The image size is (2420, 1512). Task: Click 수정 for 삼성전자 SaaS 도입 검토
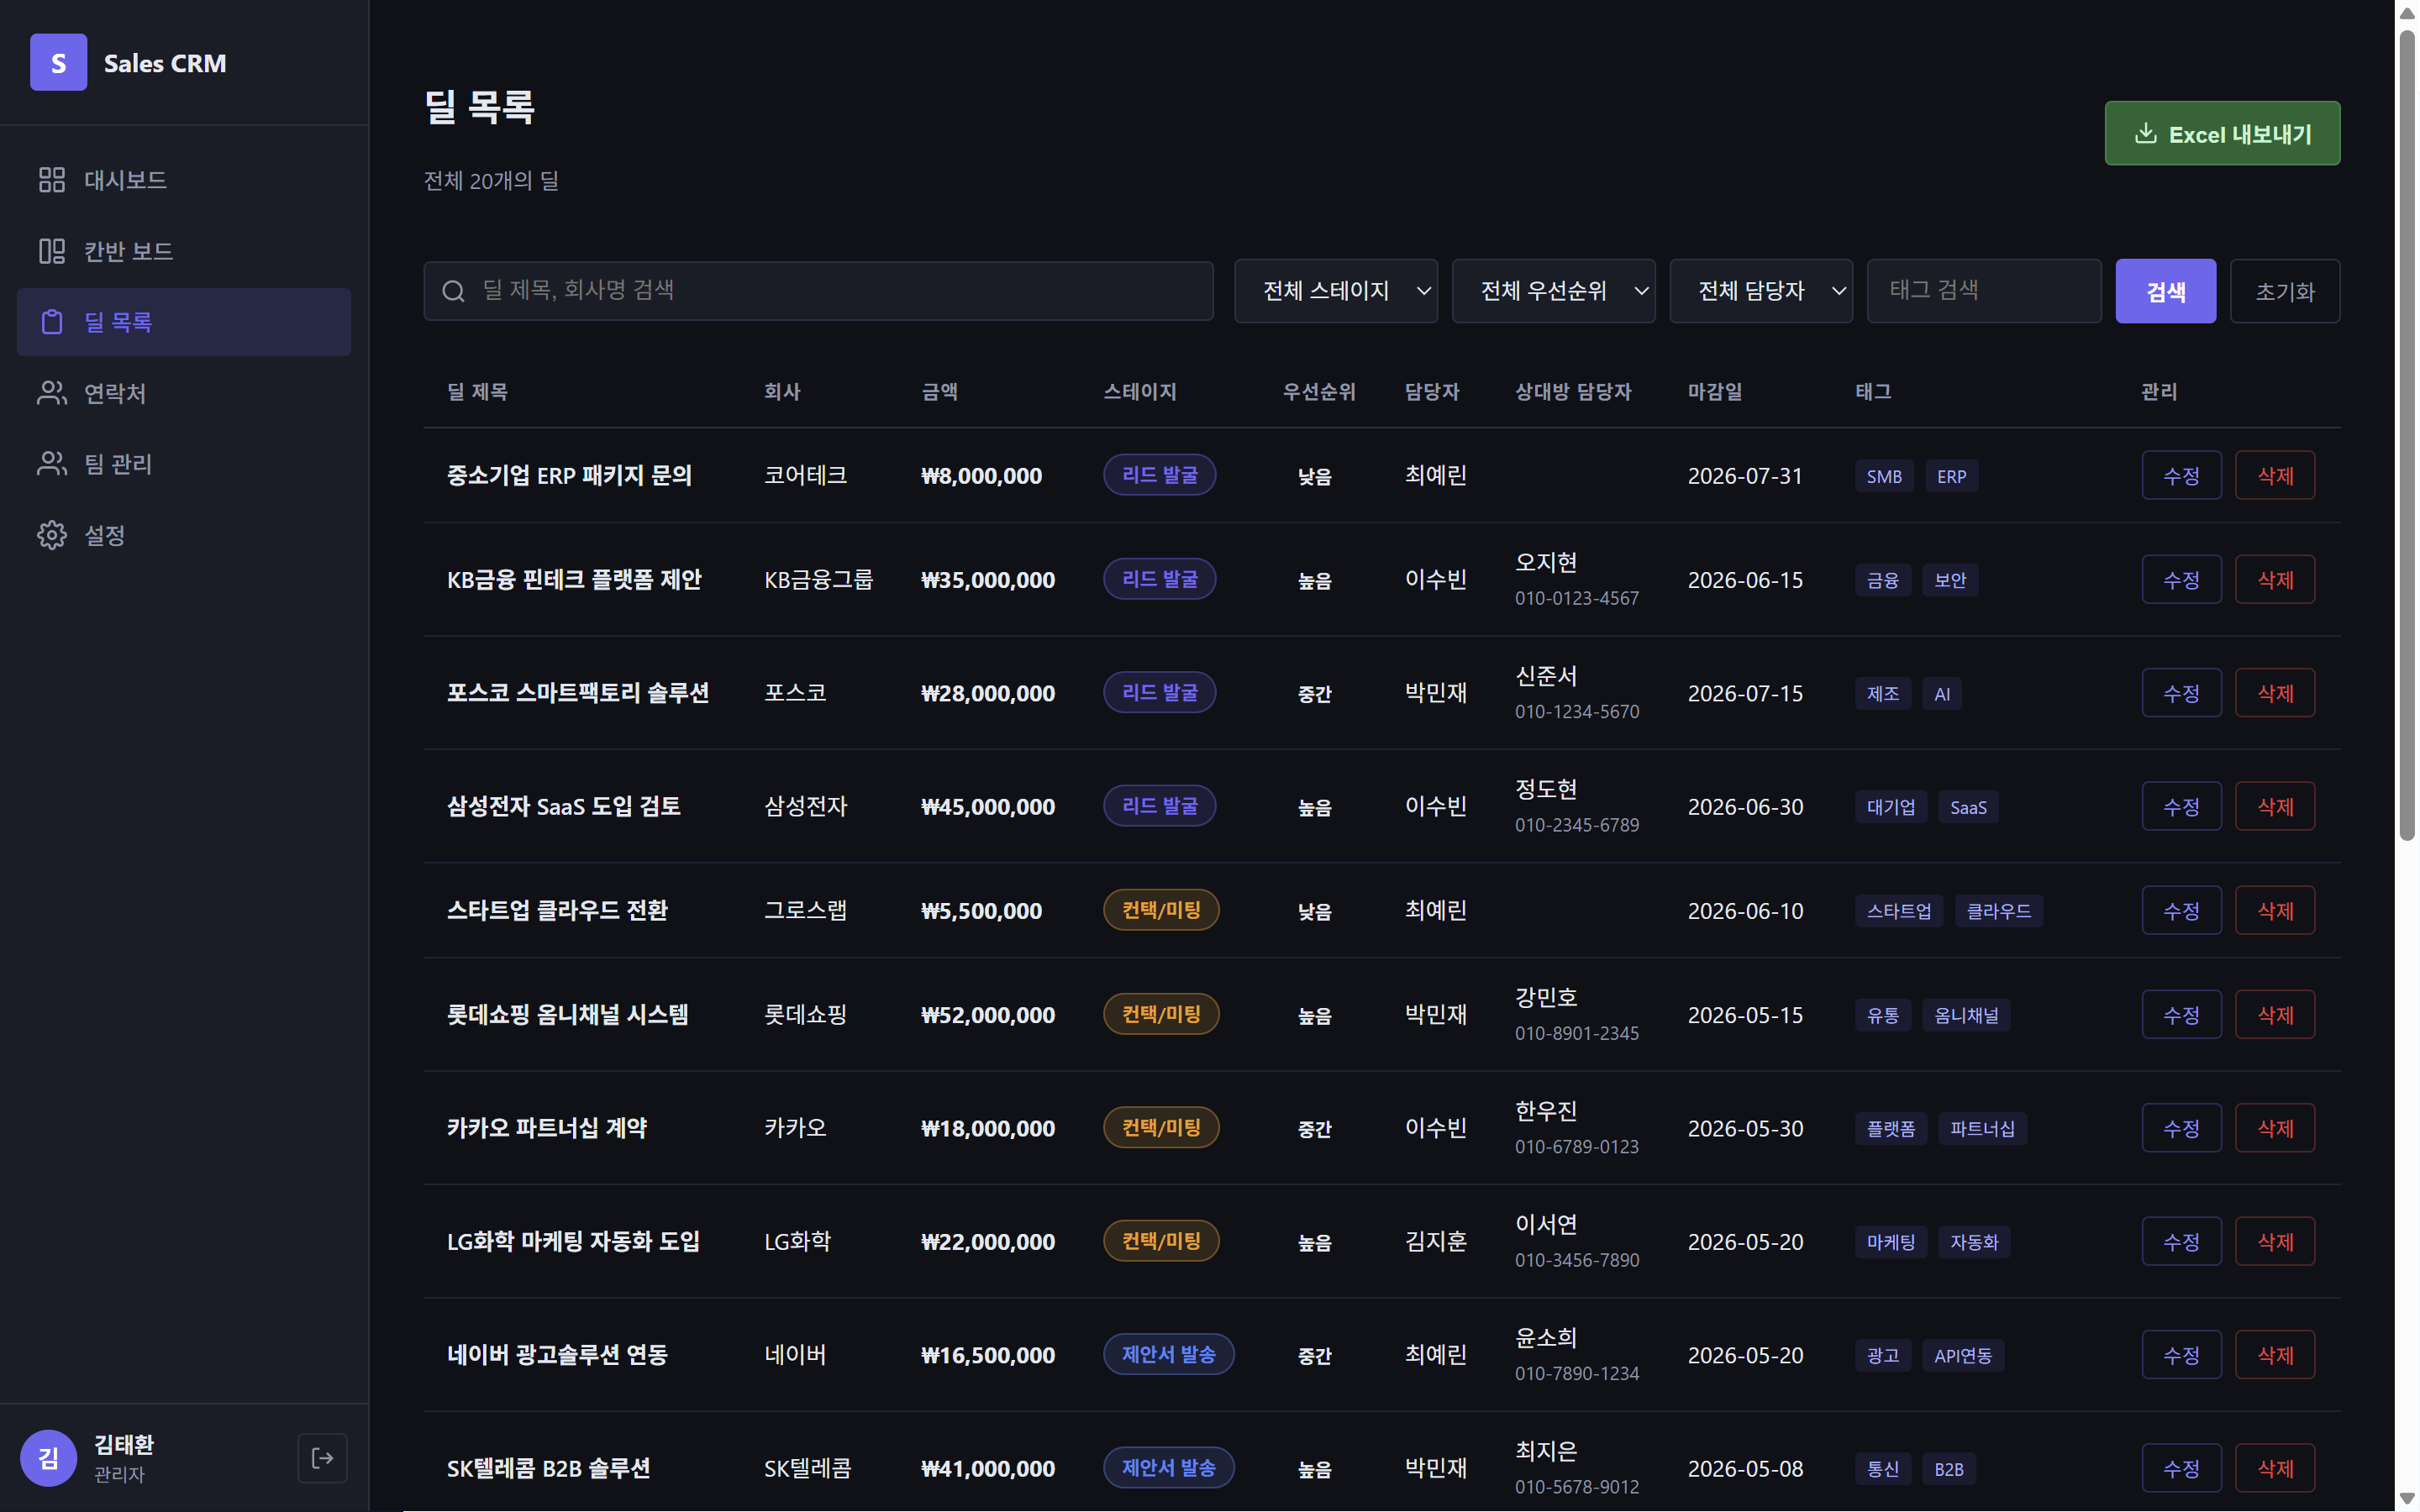[x=2181, y=807]
